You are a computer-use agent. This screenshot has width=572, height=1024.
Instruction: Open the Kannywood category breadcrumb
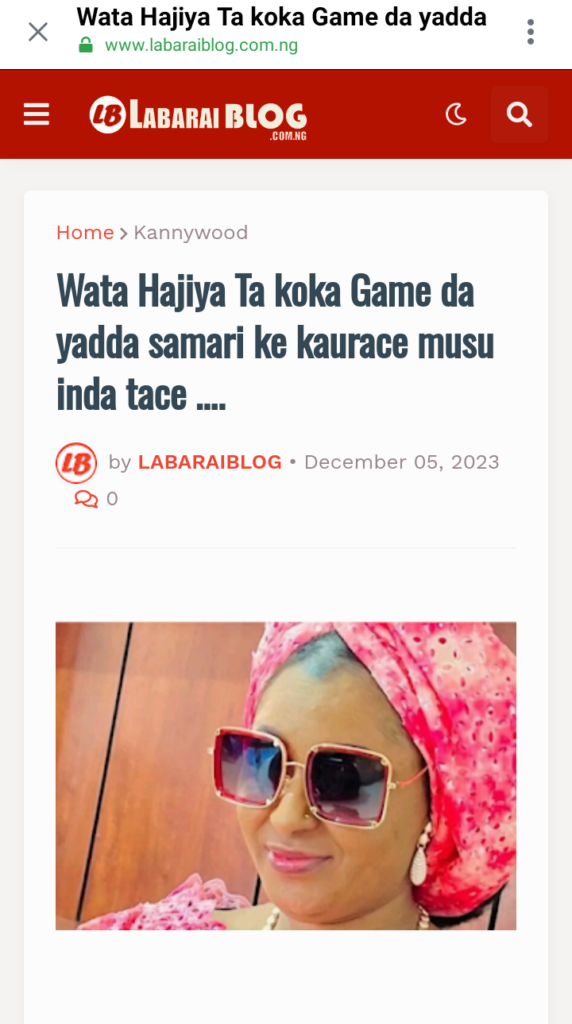(191, 232)
